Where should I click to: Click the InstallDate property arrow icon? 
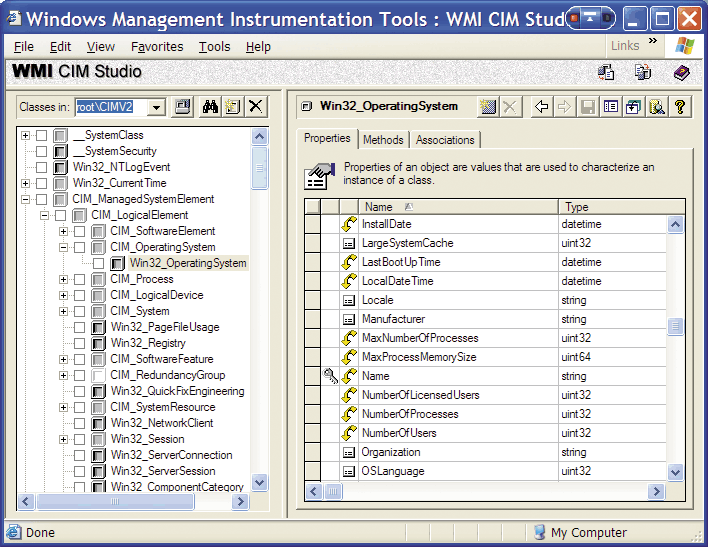click(349, 224)
